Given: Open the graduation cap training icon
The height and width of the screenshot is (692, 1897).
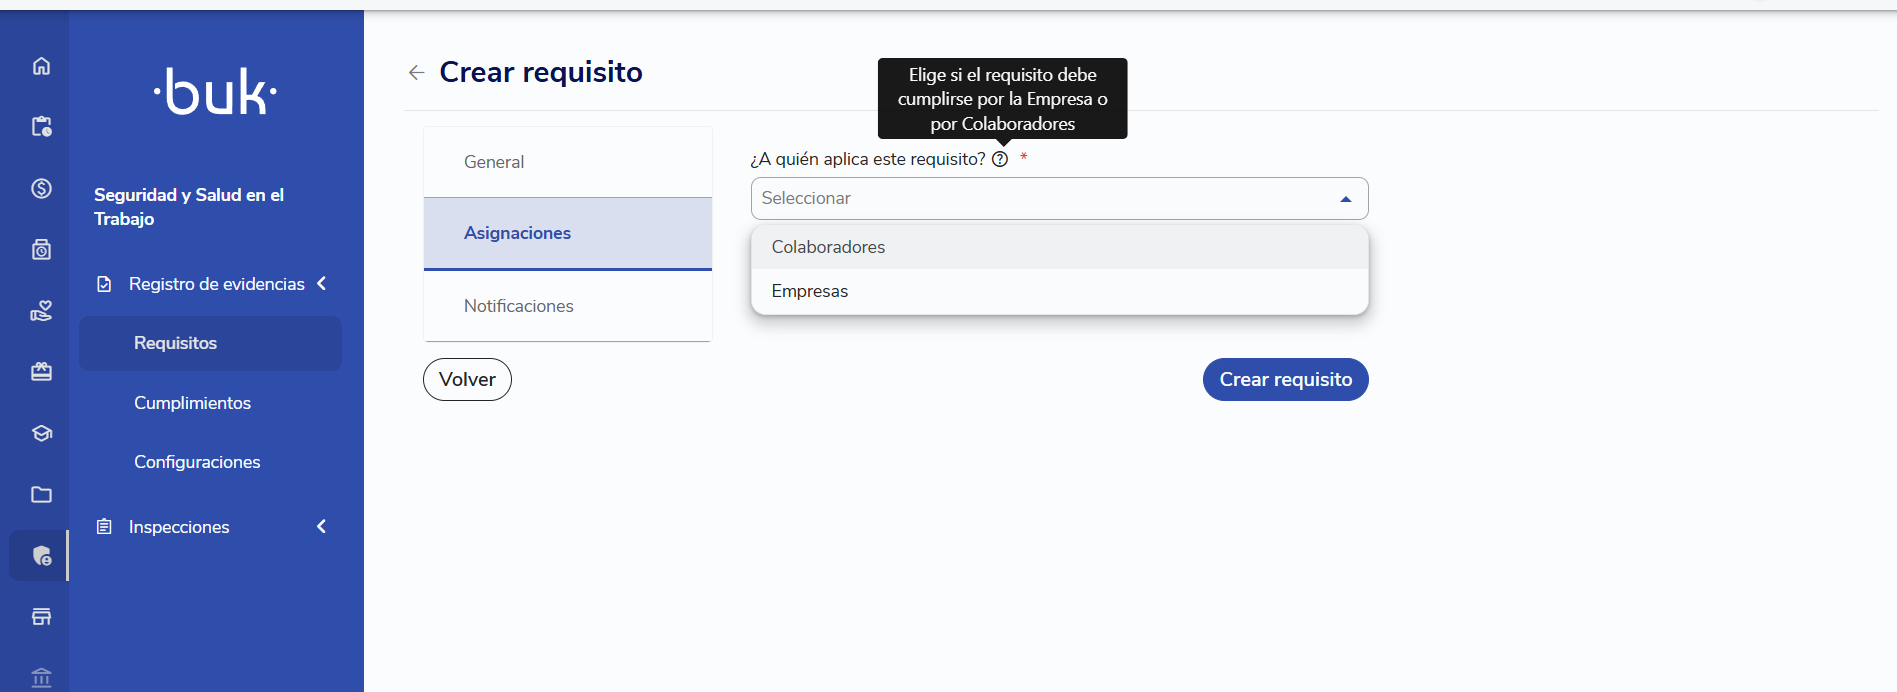Looking at the screenshot, I should point(41,433).
